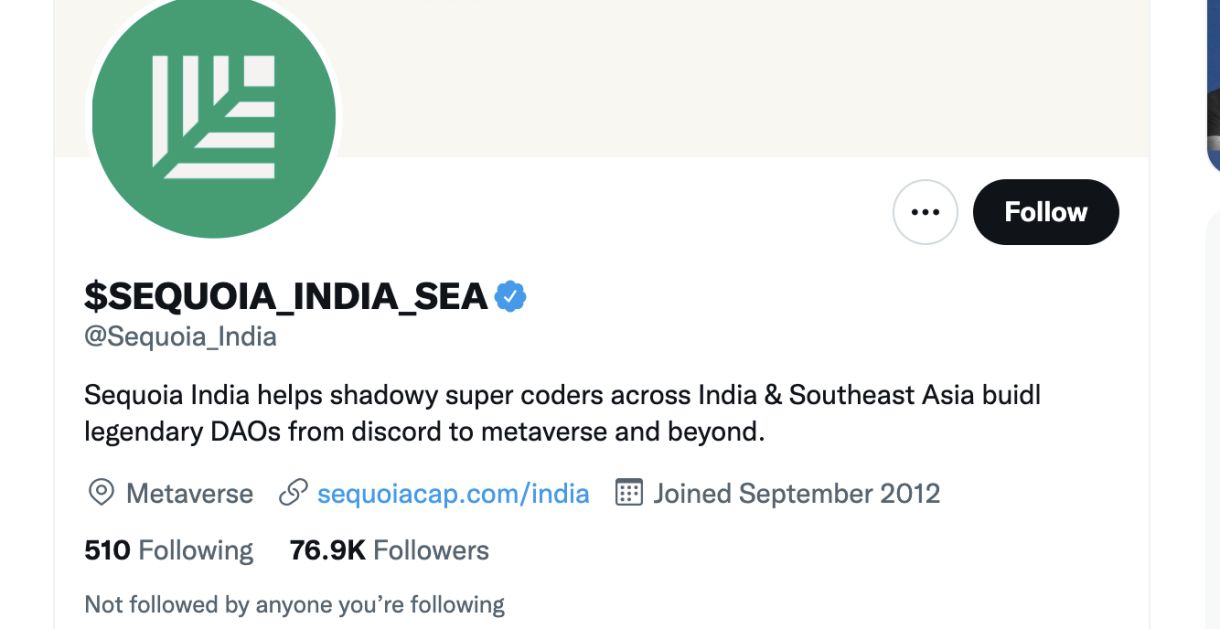
Task: Click the chain link icon
Action: [x=293, y=493]
